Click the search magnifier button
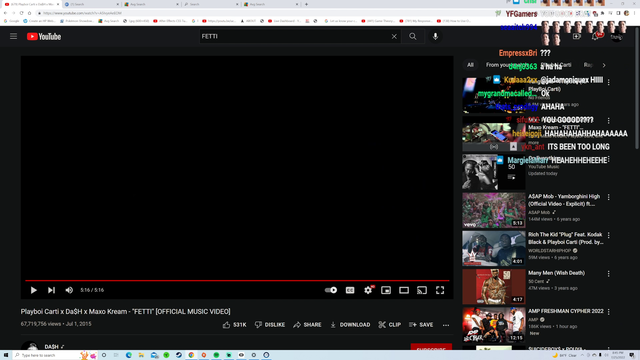 click(413, 36)
